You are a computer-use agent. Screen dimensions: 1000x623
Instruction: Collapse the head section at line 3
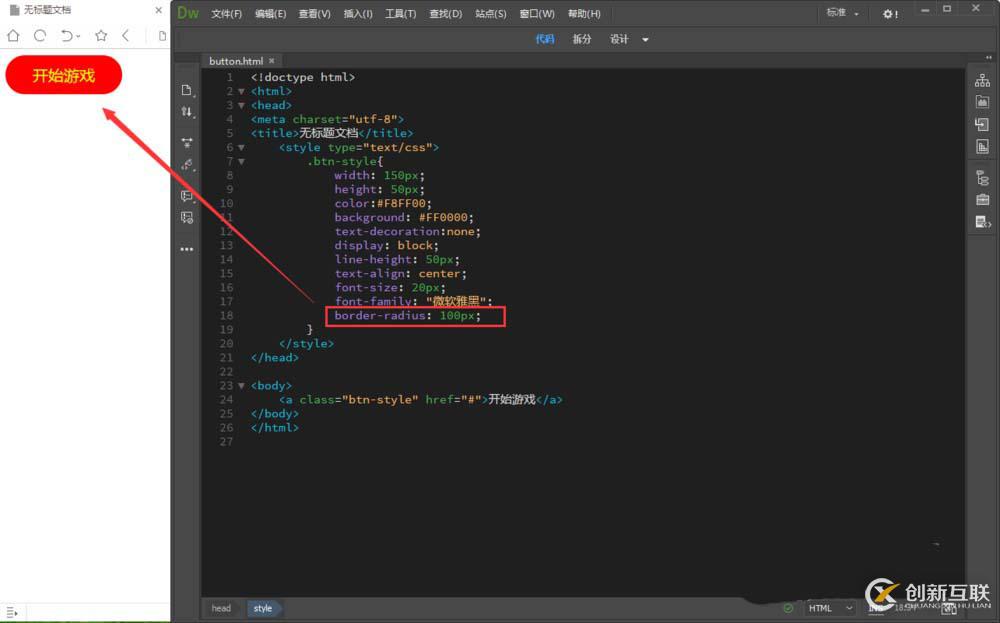coord(241,104)
